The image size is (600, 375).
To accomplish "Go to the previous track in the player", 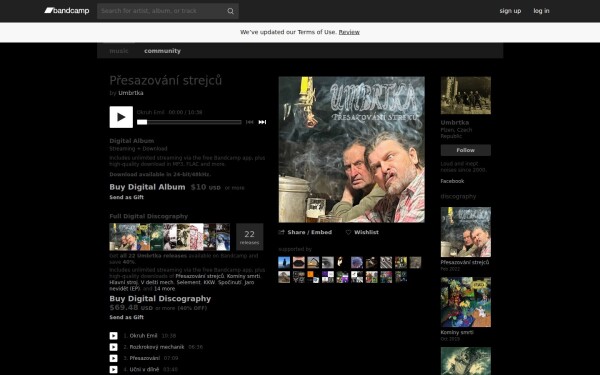I will (x=249, y=122).
